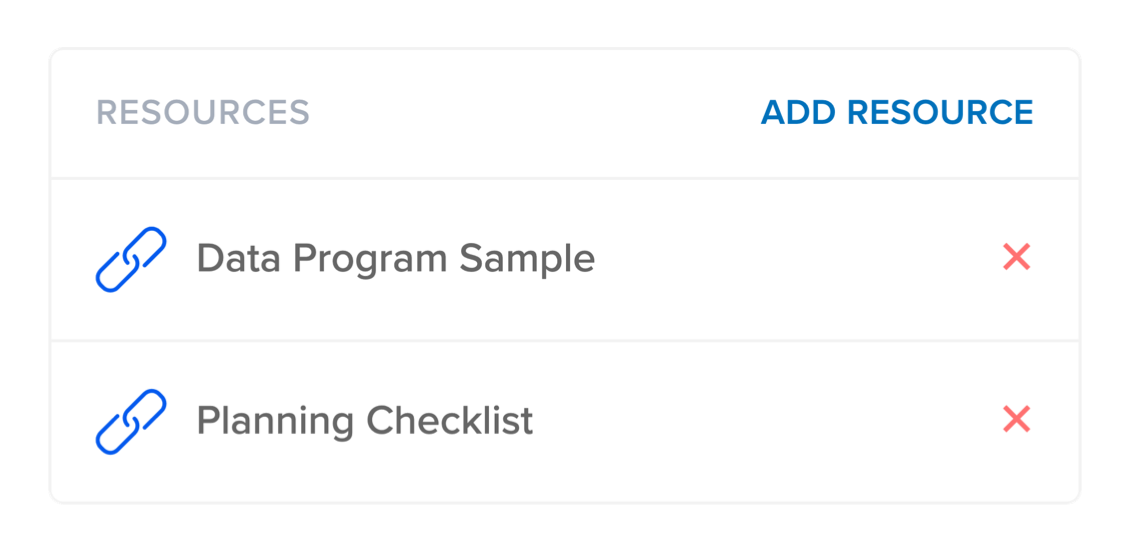Click the ADD RESOURCE link
The width and height of the screenshot is (1129, 558).
(x=896, y=112)
